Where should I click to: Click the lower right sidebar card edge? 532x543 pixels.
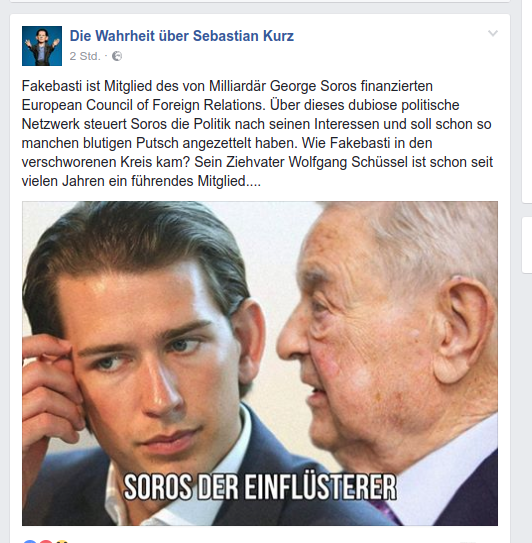527,245
